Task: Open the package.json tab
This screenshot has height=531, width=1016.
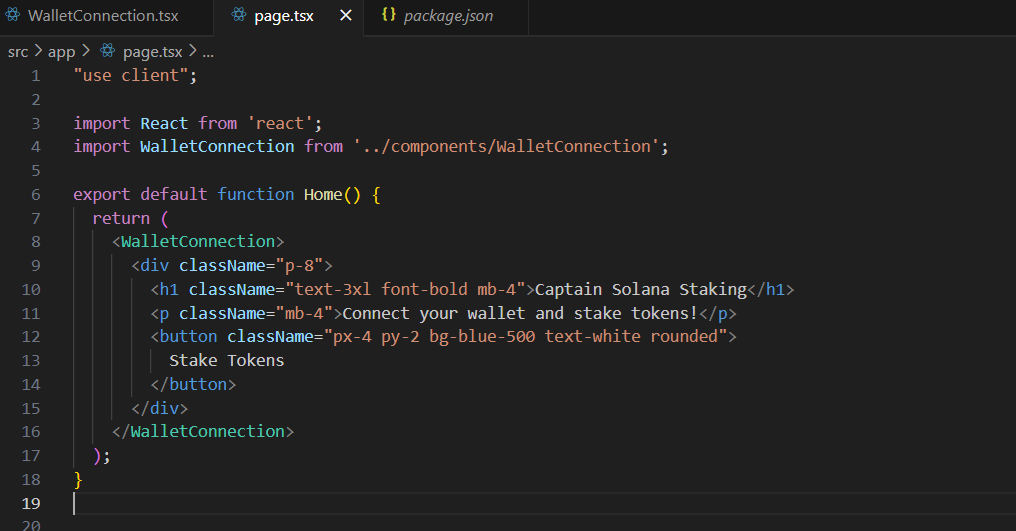Action: 448,16
